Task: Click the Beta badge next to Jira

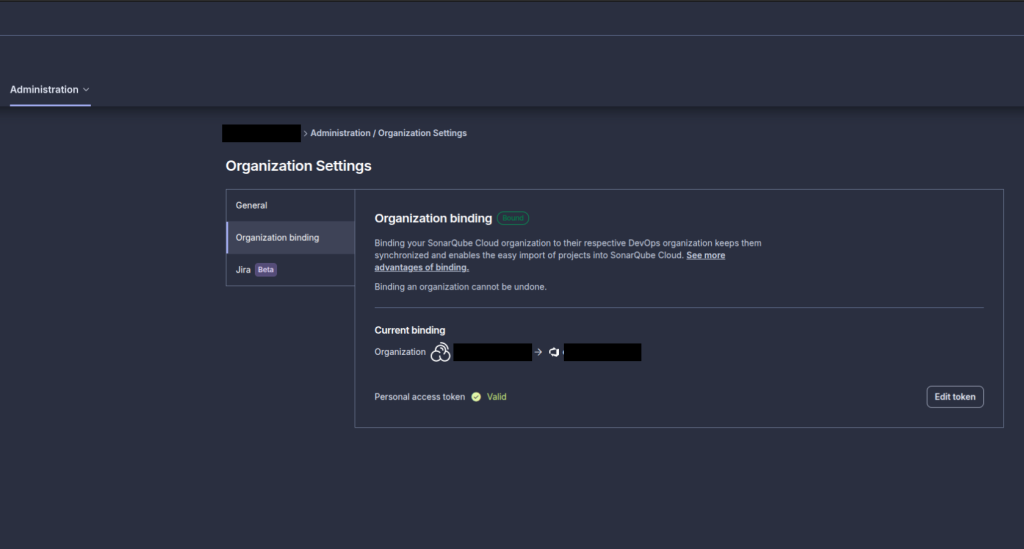Action: [x=265, y=270]
